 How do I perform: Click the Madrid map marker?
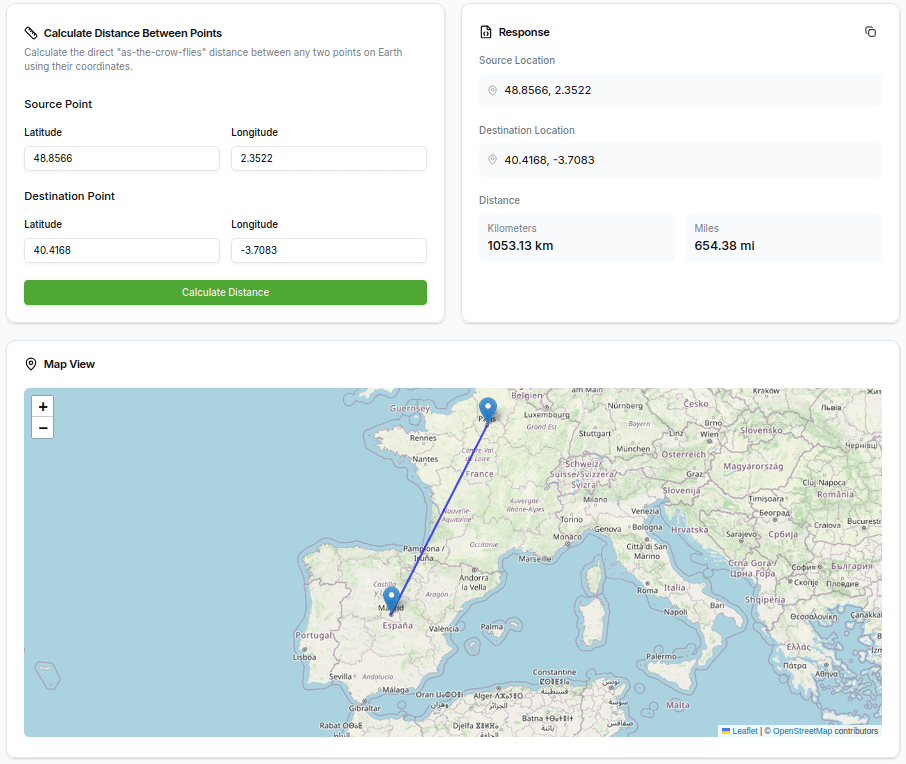click(391, 601)
